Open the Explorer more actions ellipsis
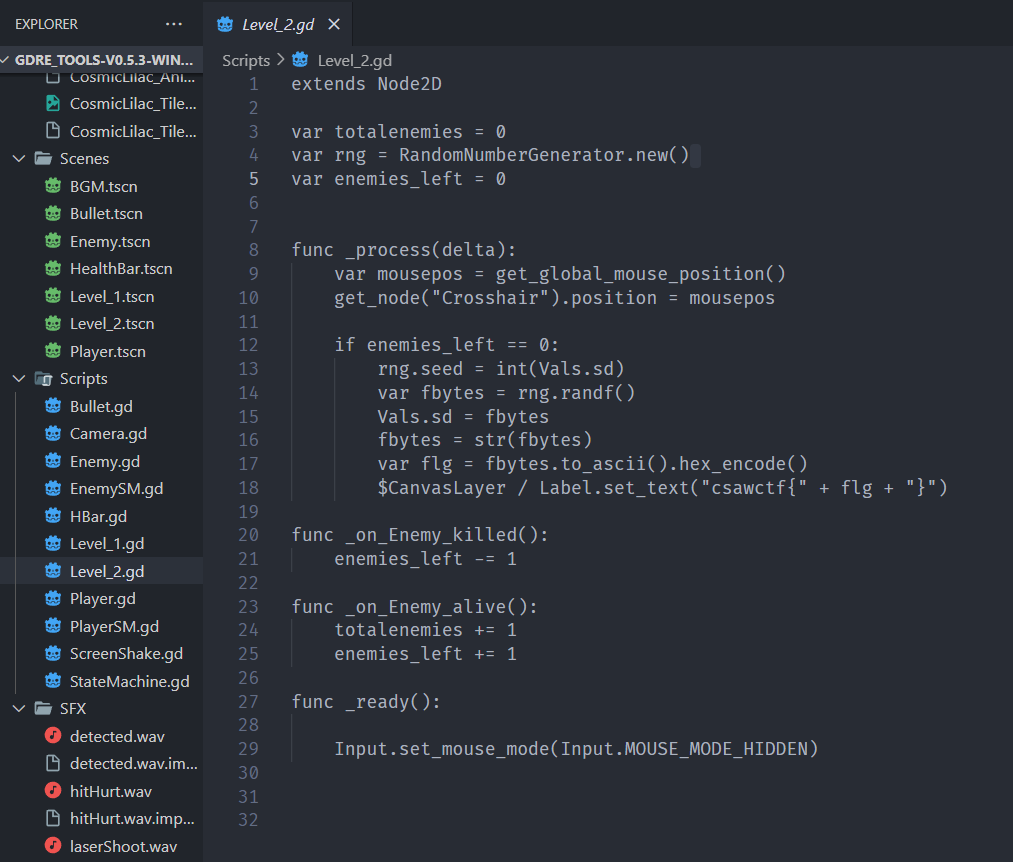Screen dimensions: 1013x862 coord(174,24)
